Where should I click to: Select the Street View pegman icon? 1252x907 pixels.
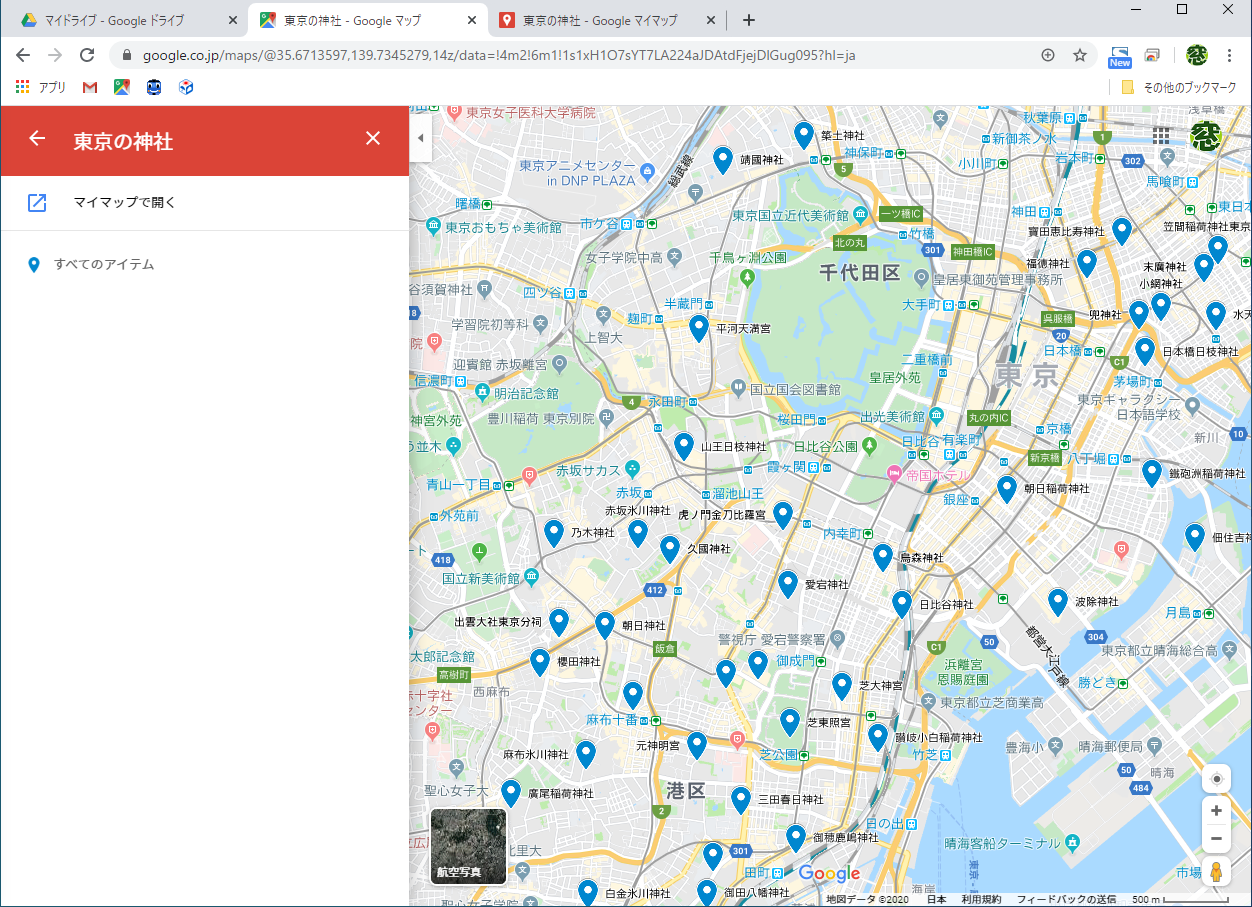[1216, 872]
